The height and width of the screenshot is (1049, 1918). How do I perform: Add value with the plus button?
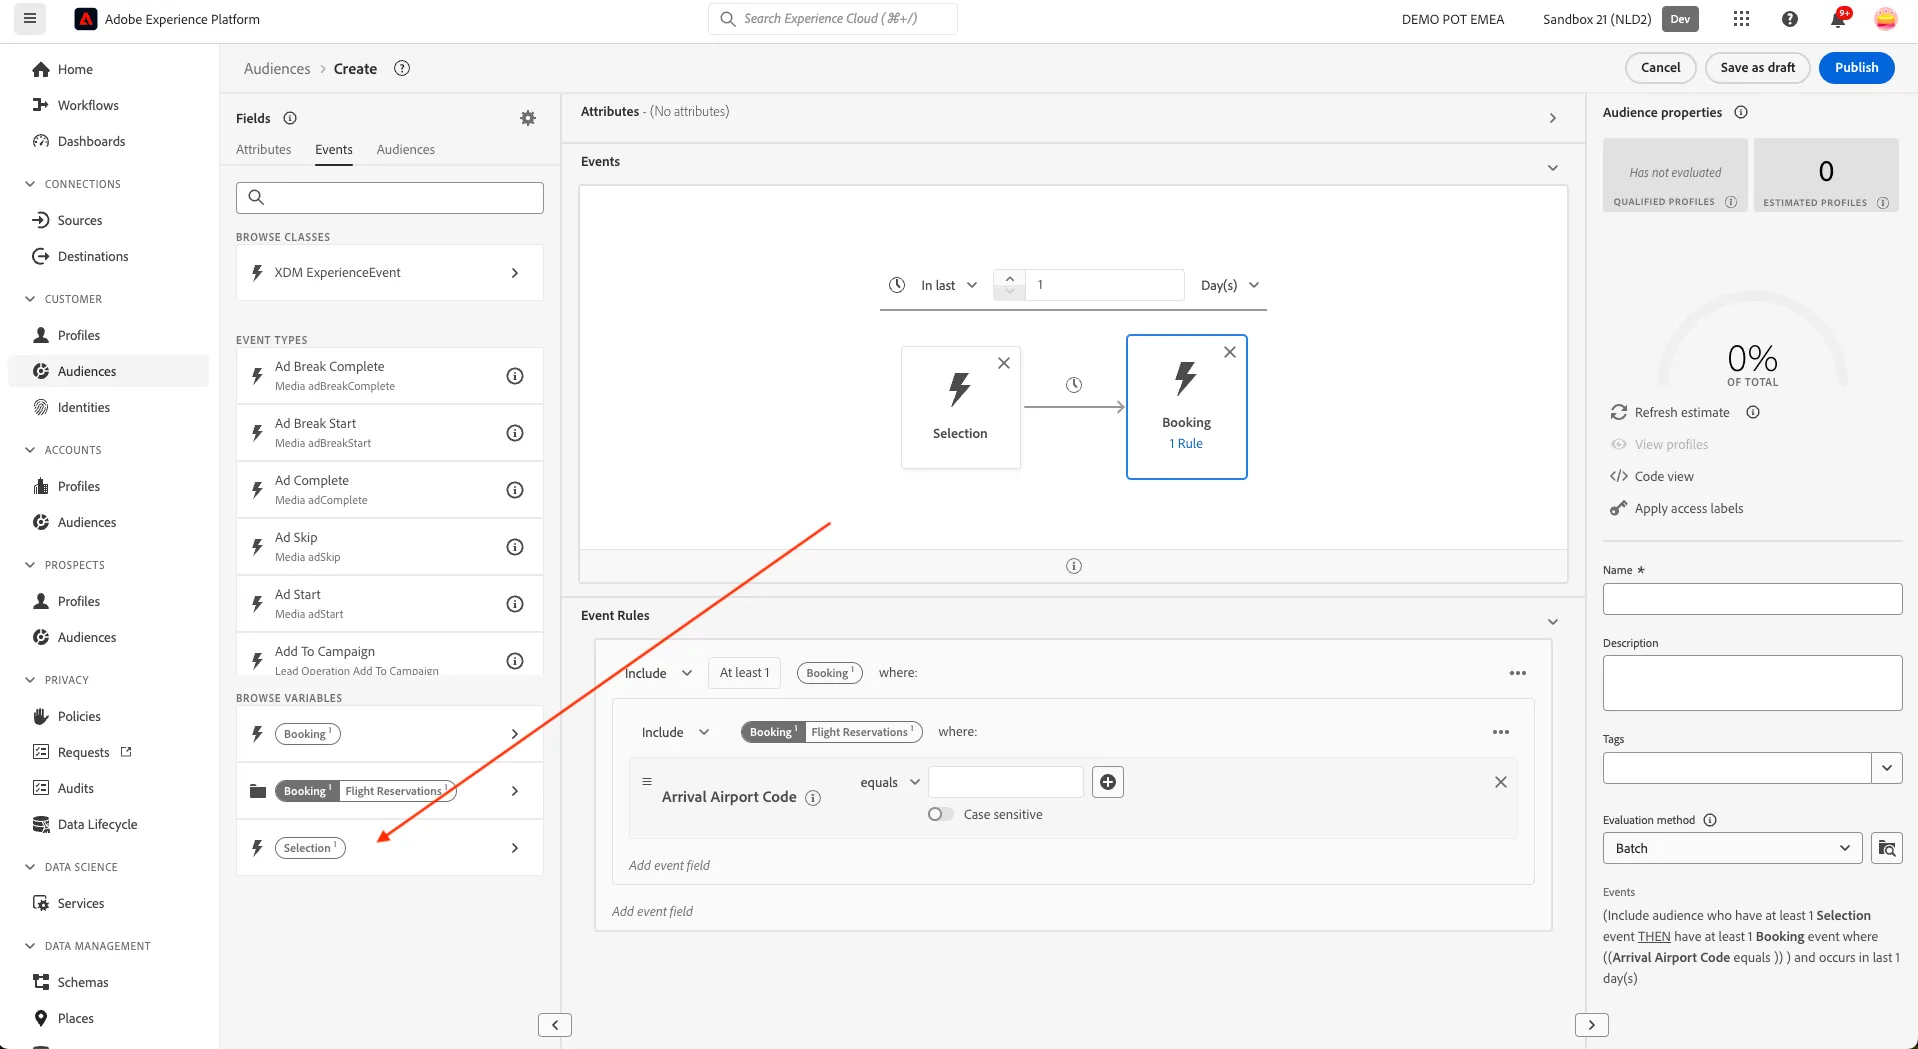tap(1108, 782)
